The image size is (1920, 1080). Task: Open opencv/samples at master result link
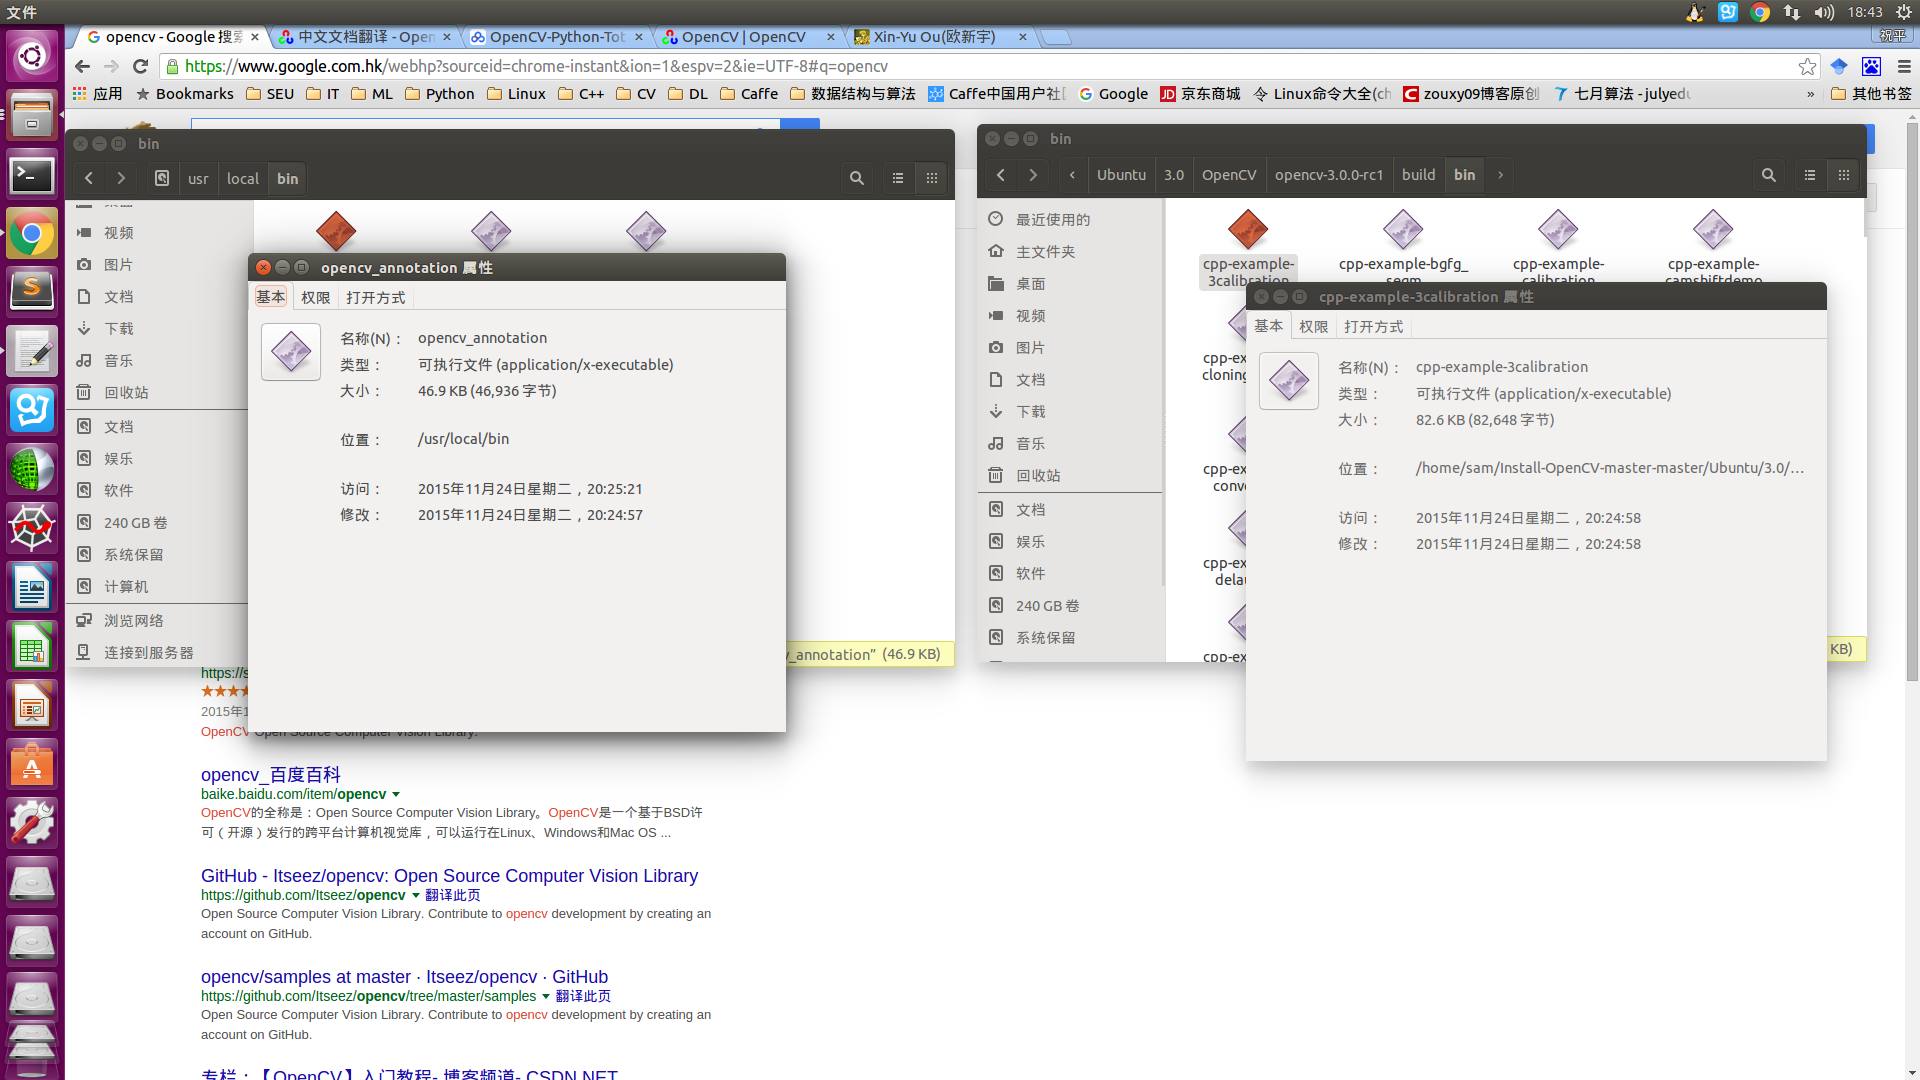pyautogui.click(x=404, y=977)
